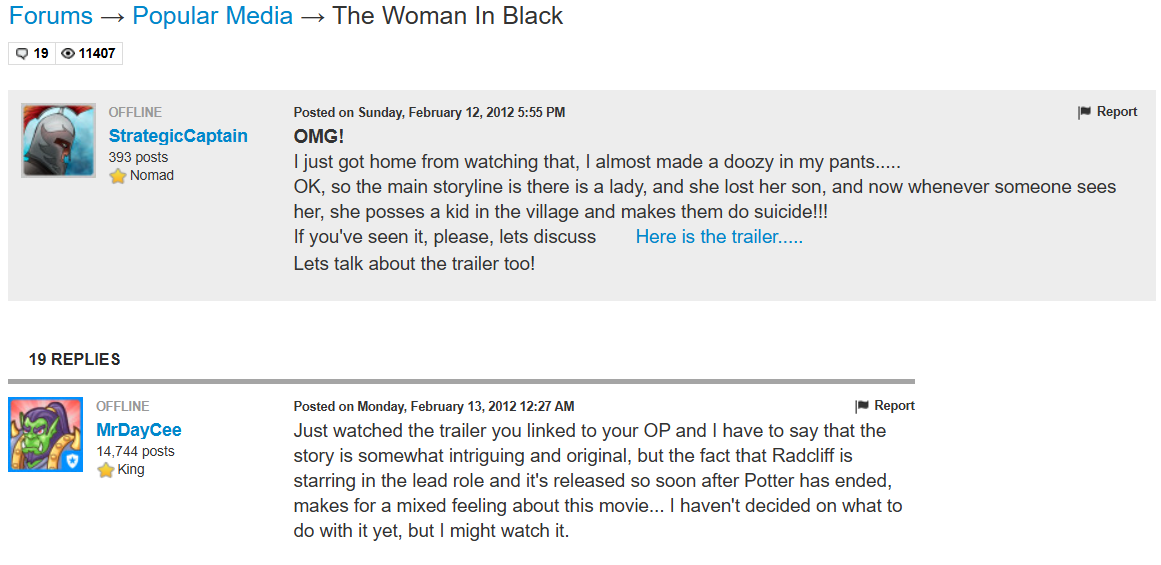Click the star icon beside King rank
The image size is (1161, 565).
click(106, 470)
